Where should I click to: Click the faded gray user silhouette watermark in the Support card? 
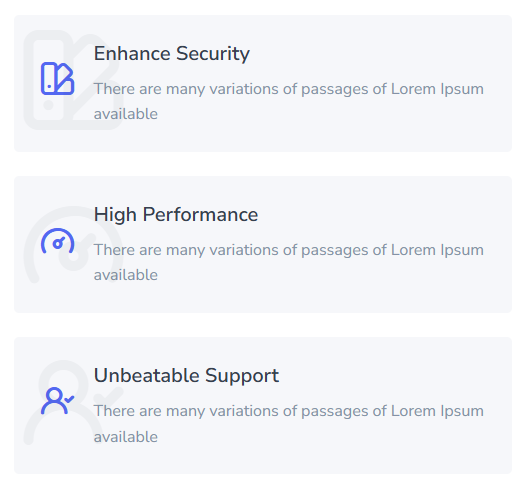click(63, 402)
